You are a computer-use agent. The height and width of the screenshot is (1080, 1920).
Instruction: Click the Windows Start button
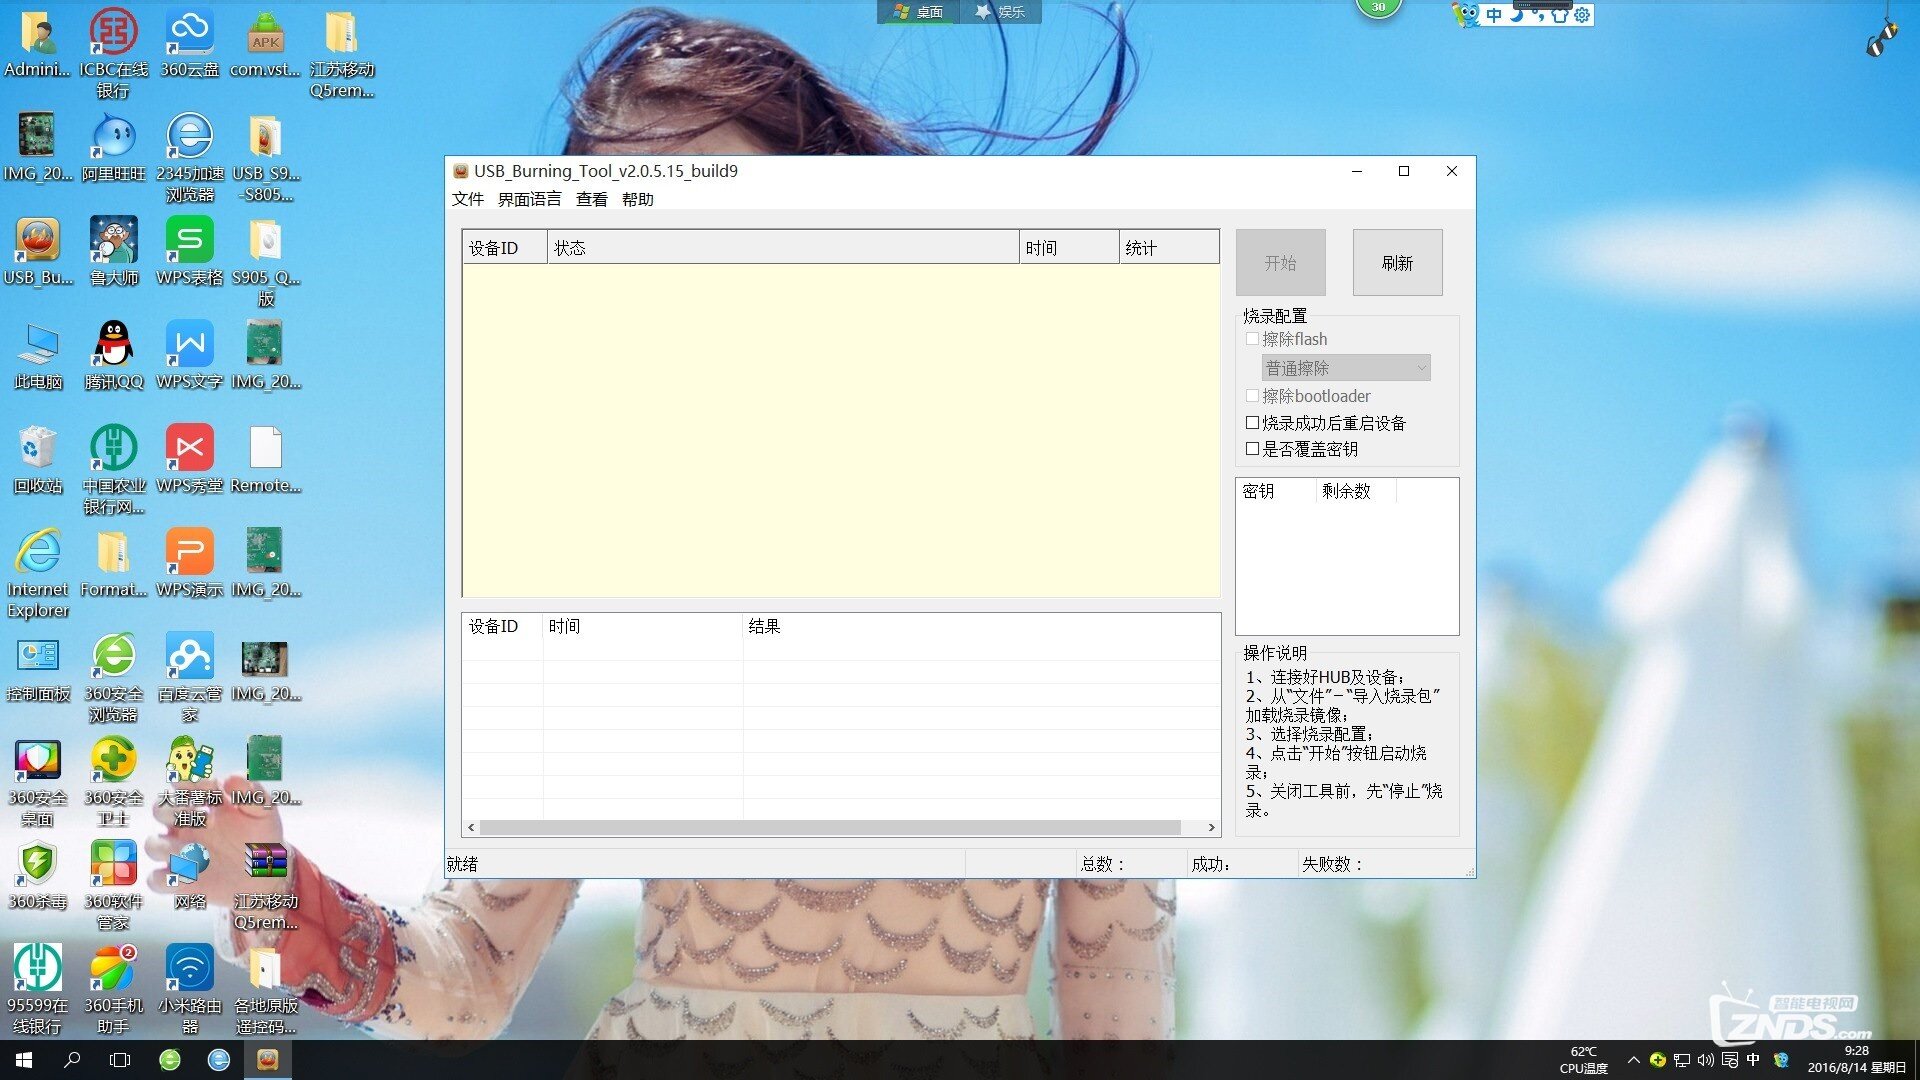pos(24,1060)
